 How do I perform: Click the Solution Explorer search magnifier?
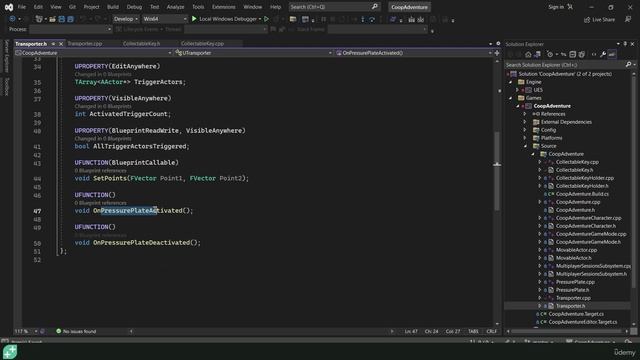pos(628,64)
